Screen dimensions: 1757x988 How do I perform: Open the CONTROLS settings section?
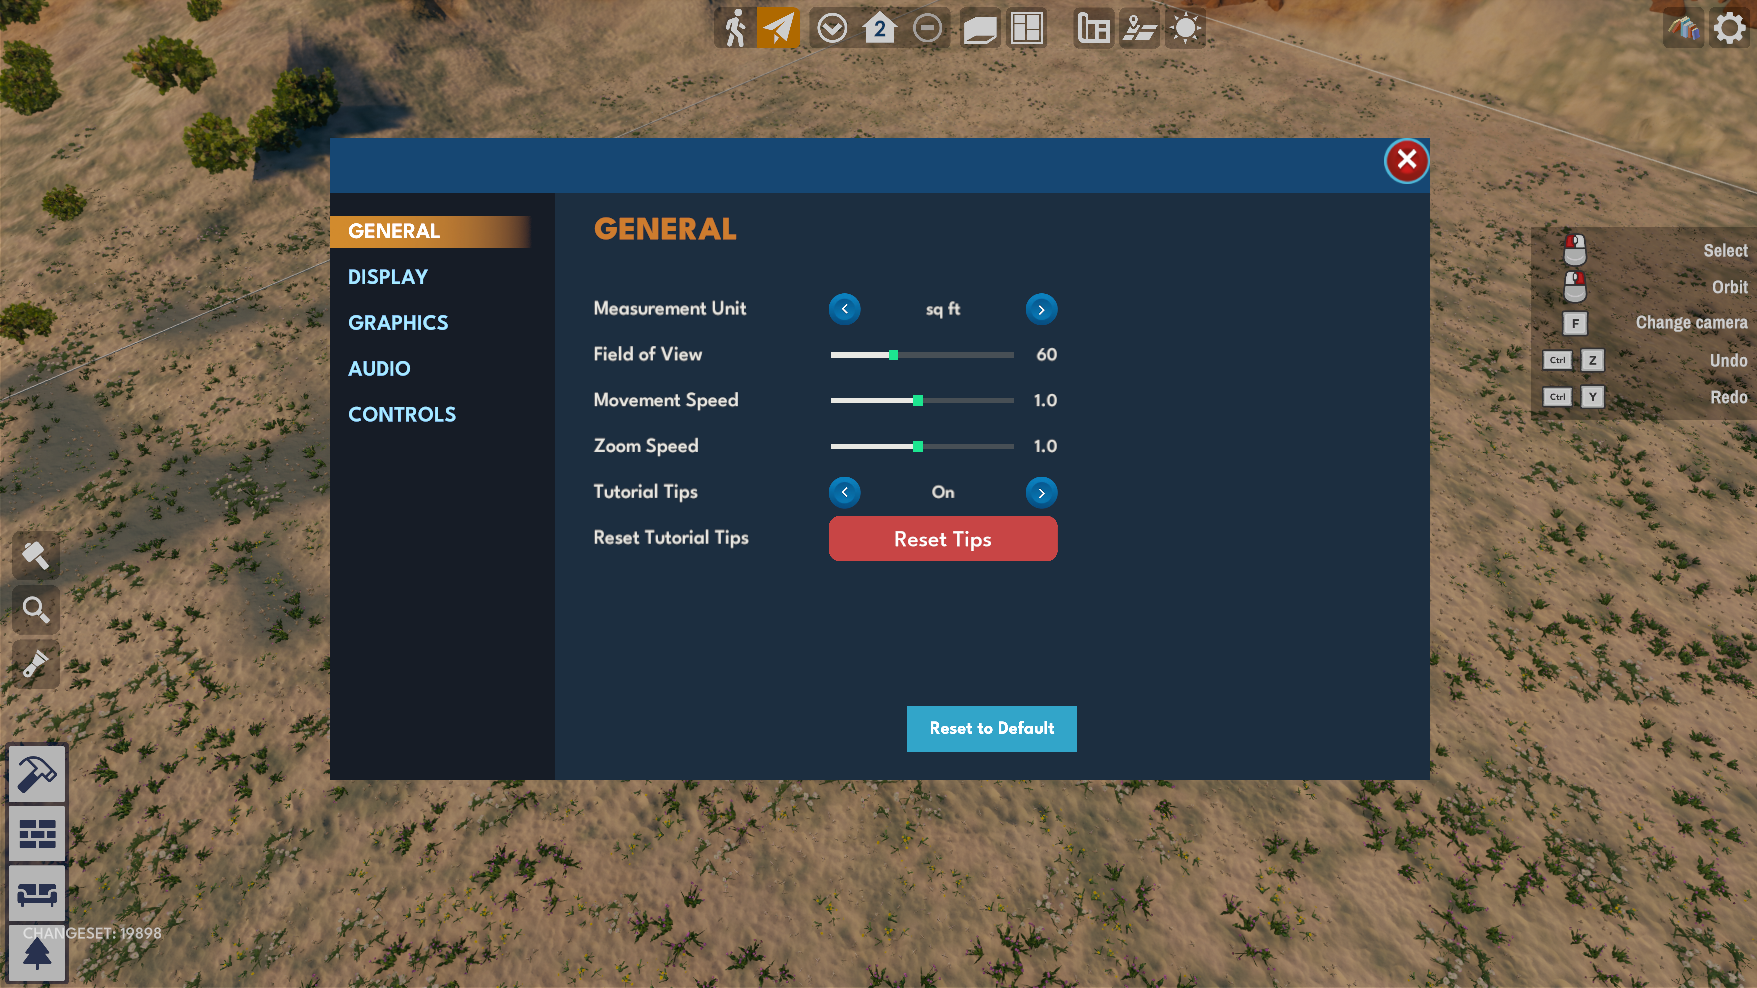click(x=402, y=414)
